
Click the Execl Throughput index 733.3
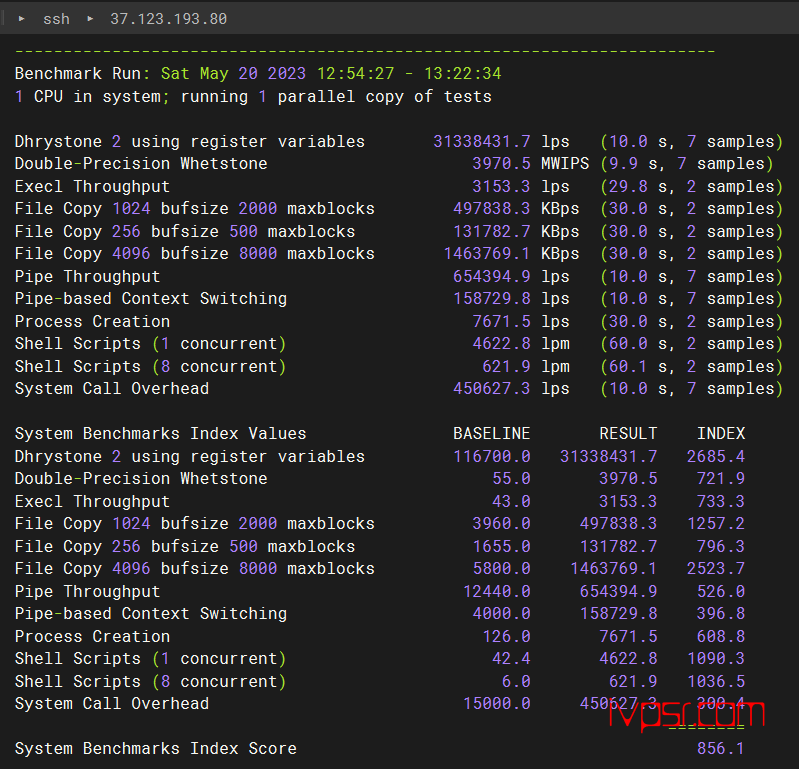tap(721, 501)
